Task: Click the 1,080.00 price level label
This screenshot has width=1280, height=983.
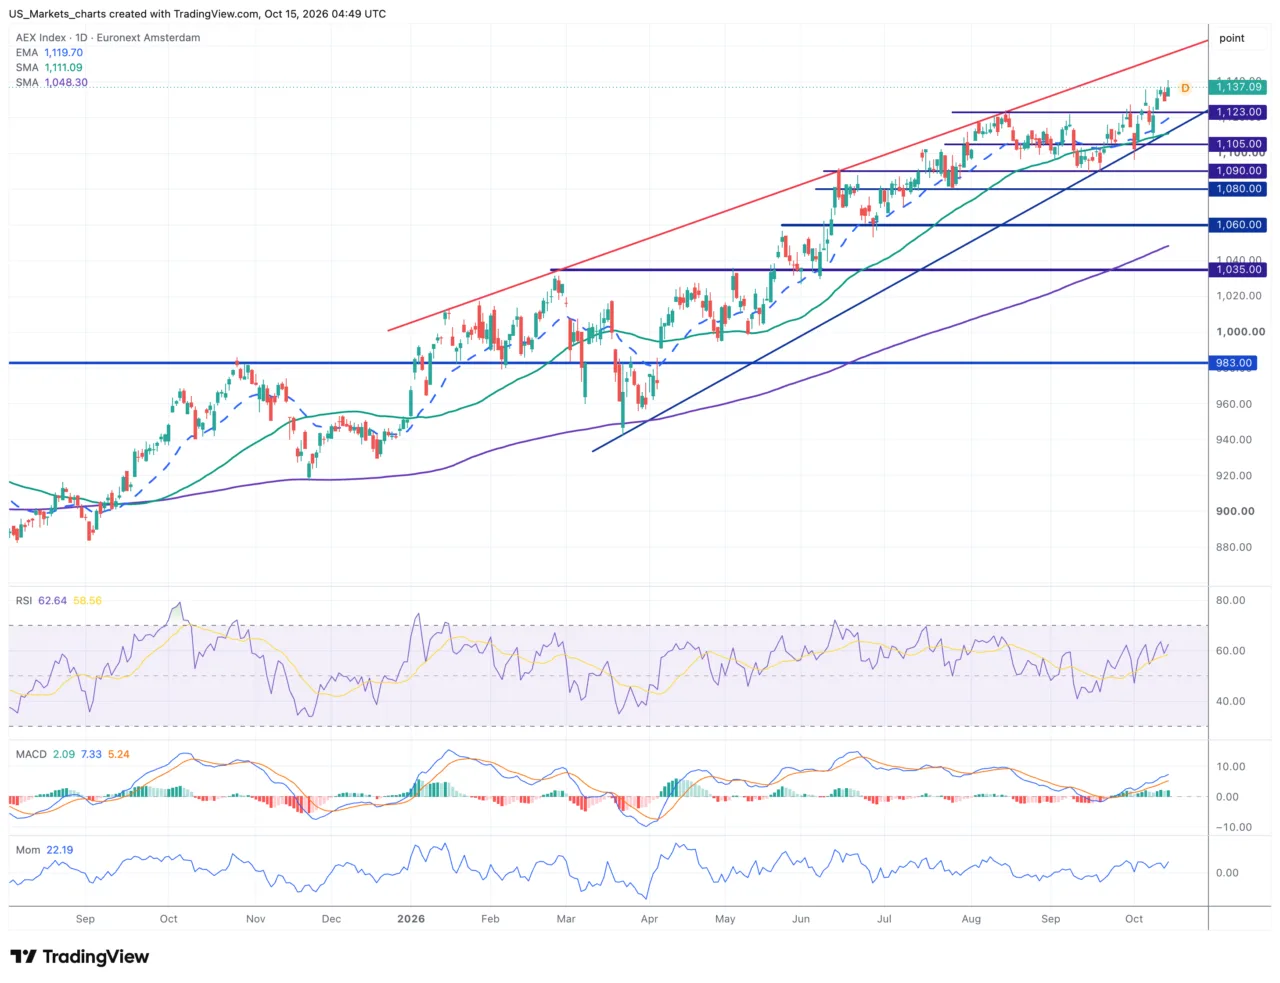Action: [x=1238, y=189]
